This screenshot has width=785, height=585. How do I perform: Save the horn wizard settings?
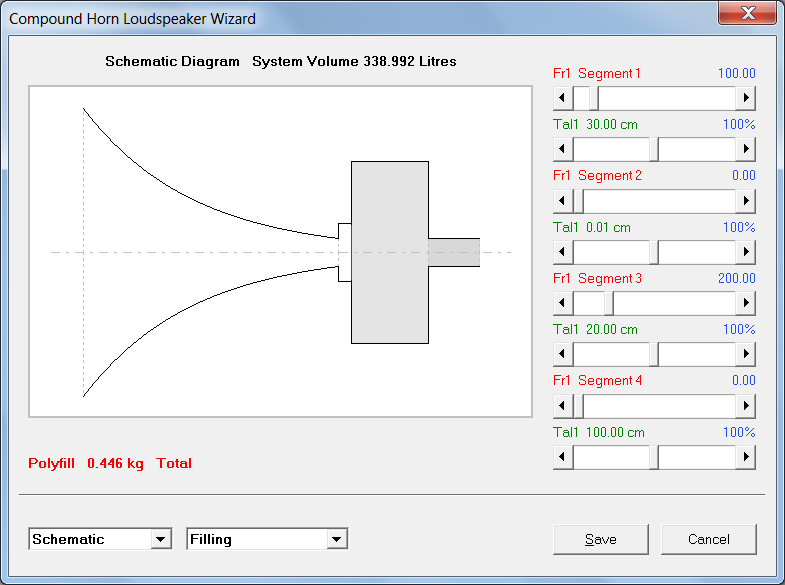click(601, 539)
